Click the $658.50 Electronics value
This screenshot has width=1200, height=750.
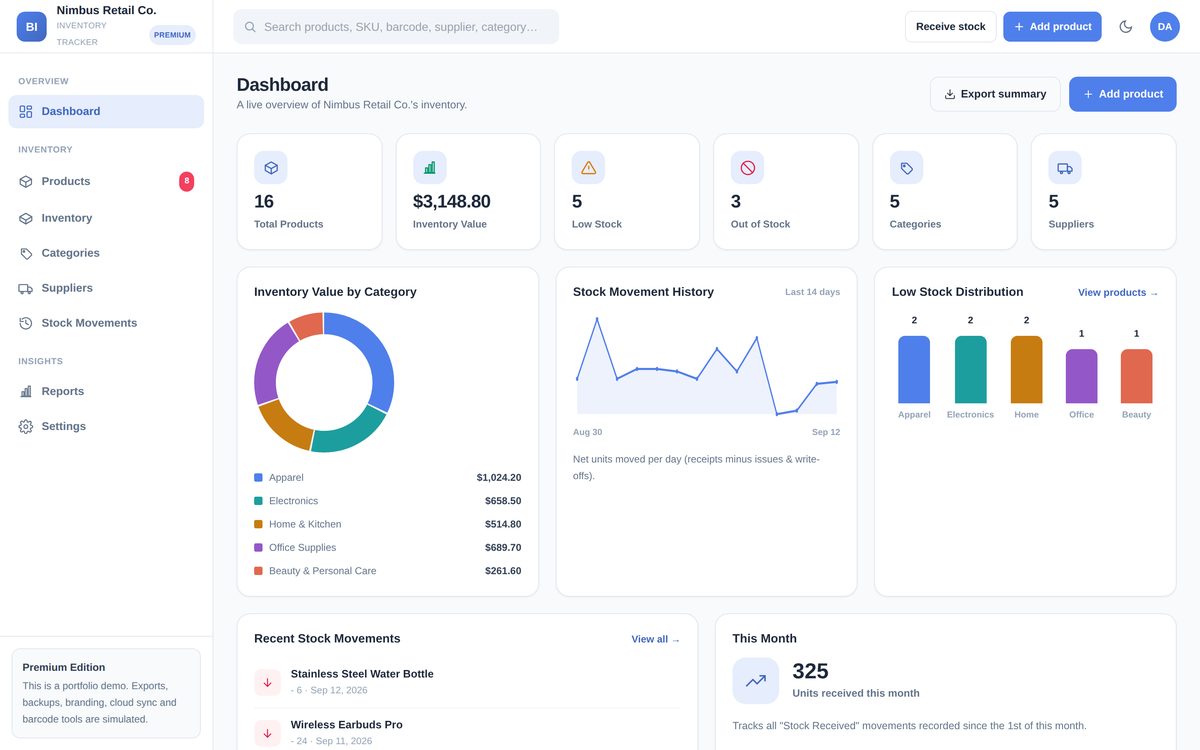coord(503,501)
